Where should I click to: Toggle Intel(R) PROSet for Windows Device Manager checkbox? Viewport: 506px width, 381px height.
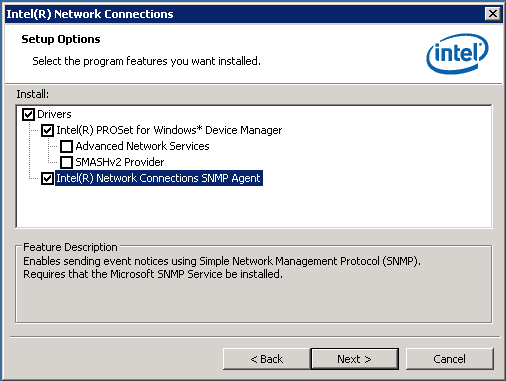(x=47, y=130)
